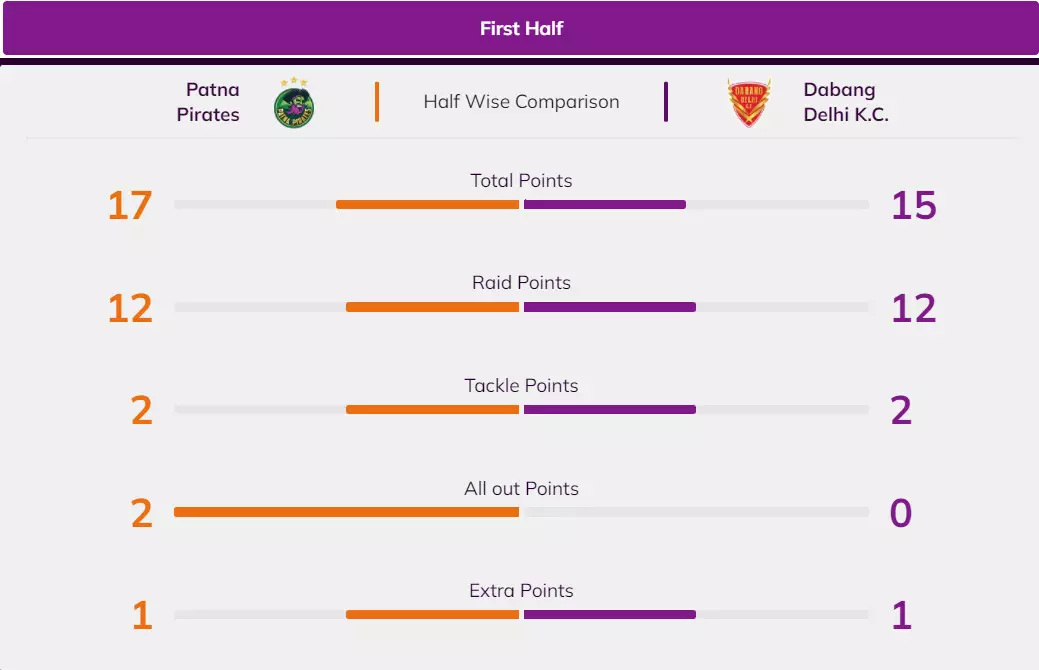Click the Patna Pirates team name
The image size is (1039, 670).
(208, 102)
